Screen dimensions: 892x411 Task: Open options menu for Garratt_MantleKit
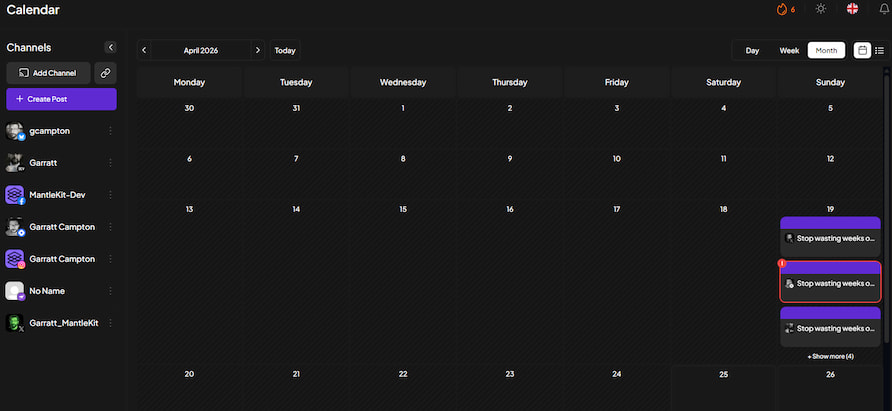pos(110,323)
